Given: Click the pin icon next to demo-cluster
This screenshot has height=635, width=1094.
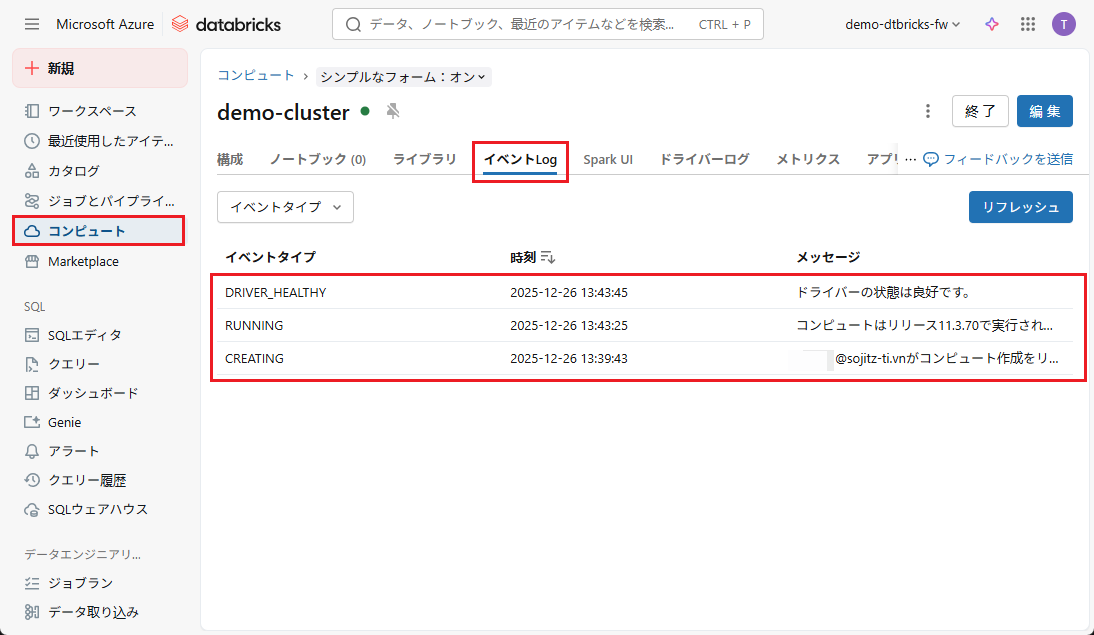Looking at the screenshot, I should pos(393,111).
